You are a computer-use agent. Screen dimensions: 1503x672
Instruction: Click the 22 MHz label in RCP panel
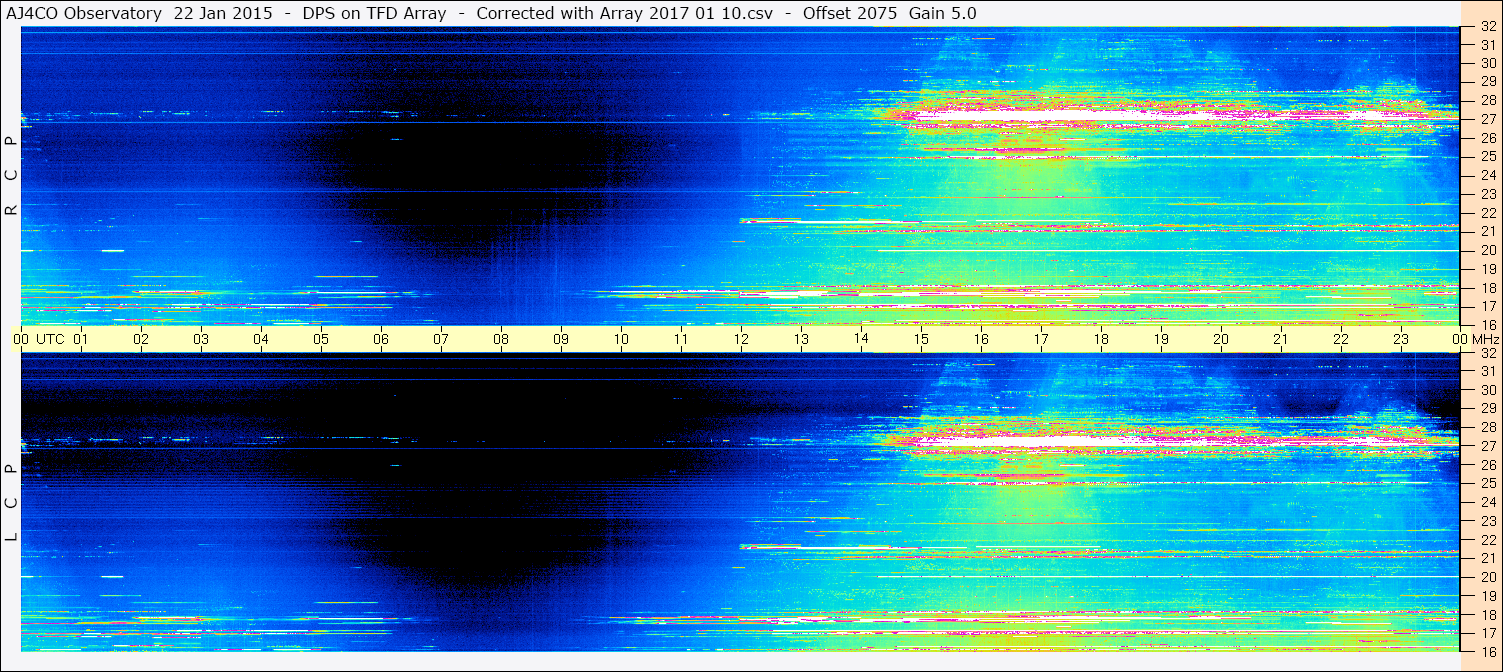[1488, 213]
